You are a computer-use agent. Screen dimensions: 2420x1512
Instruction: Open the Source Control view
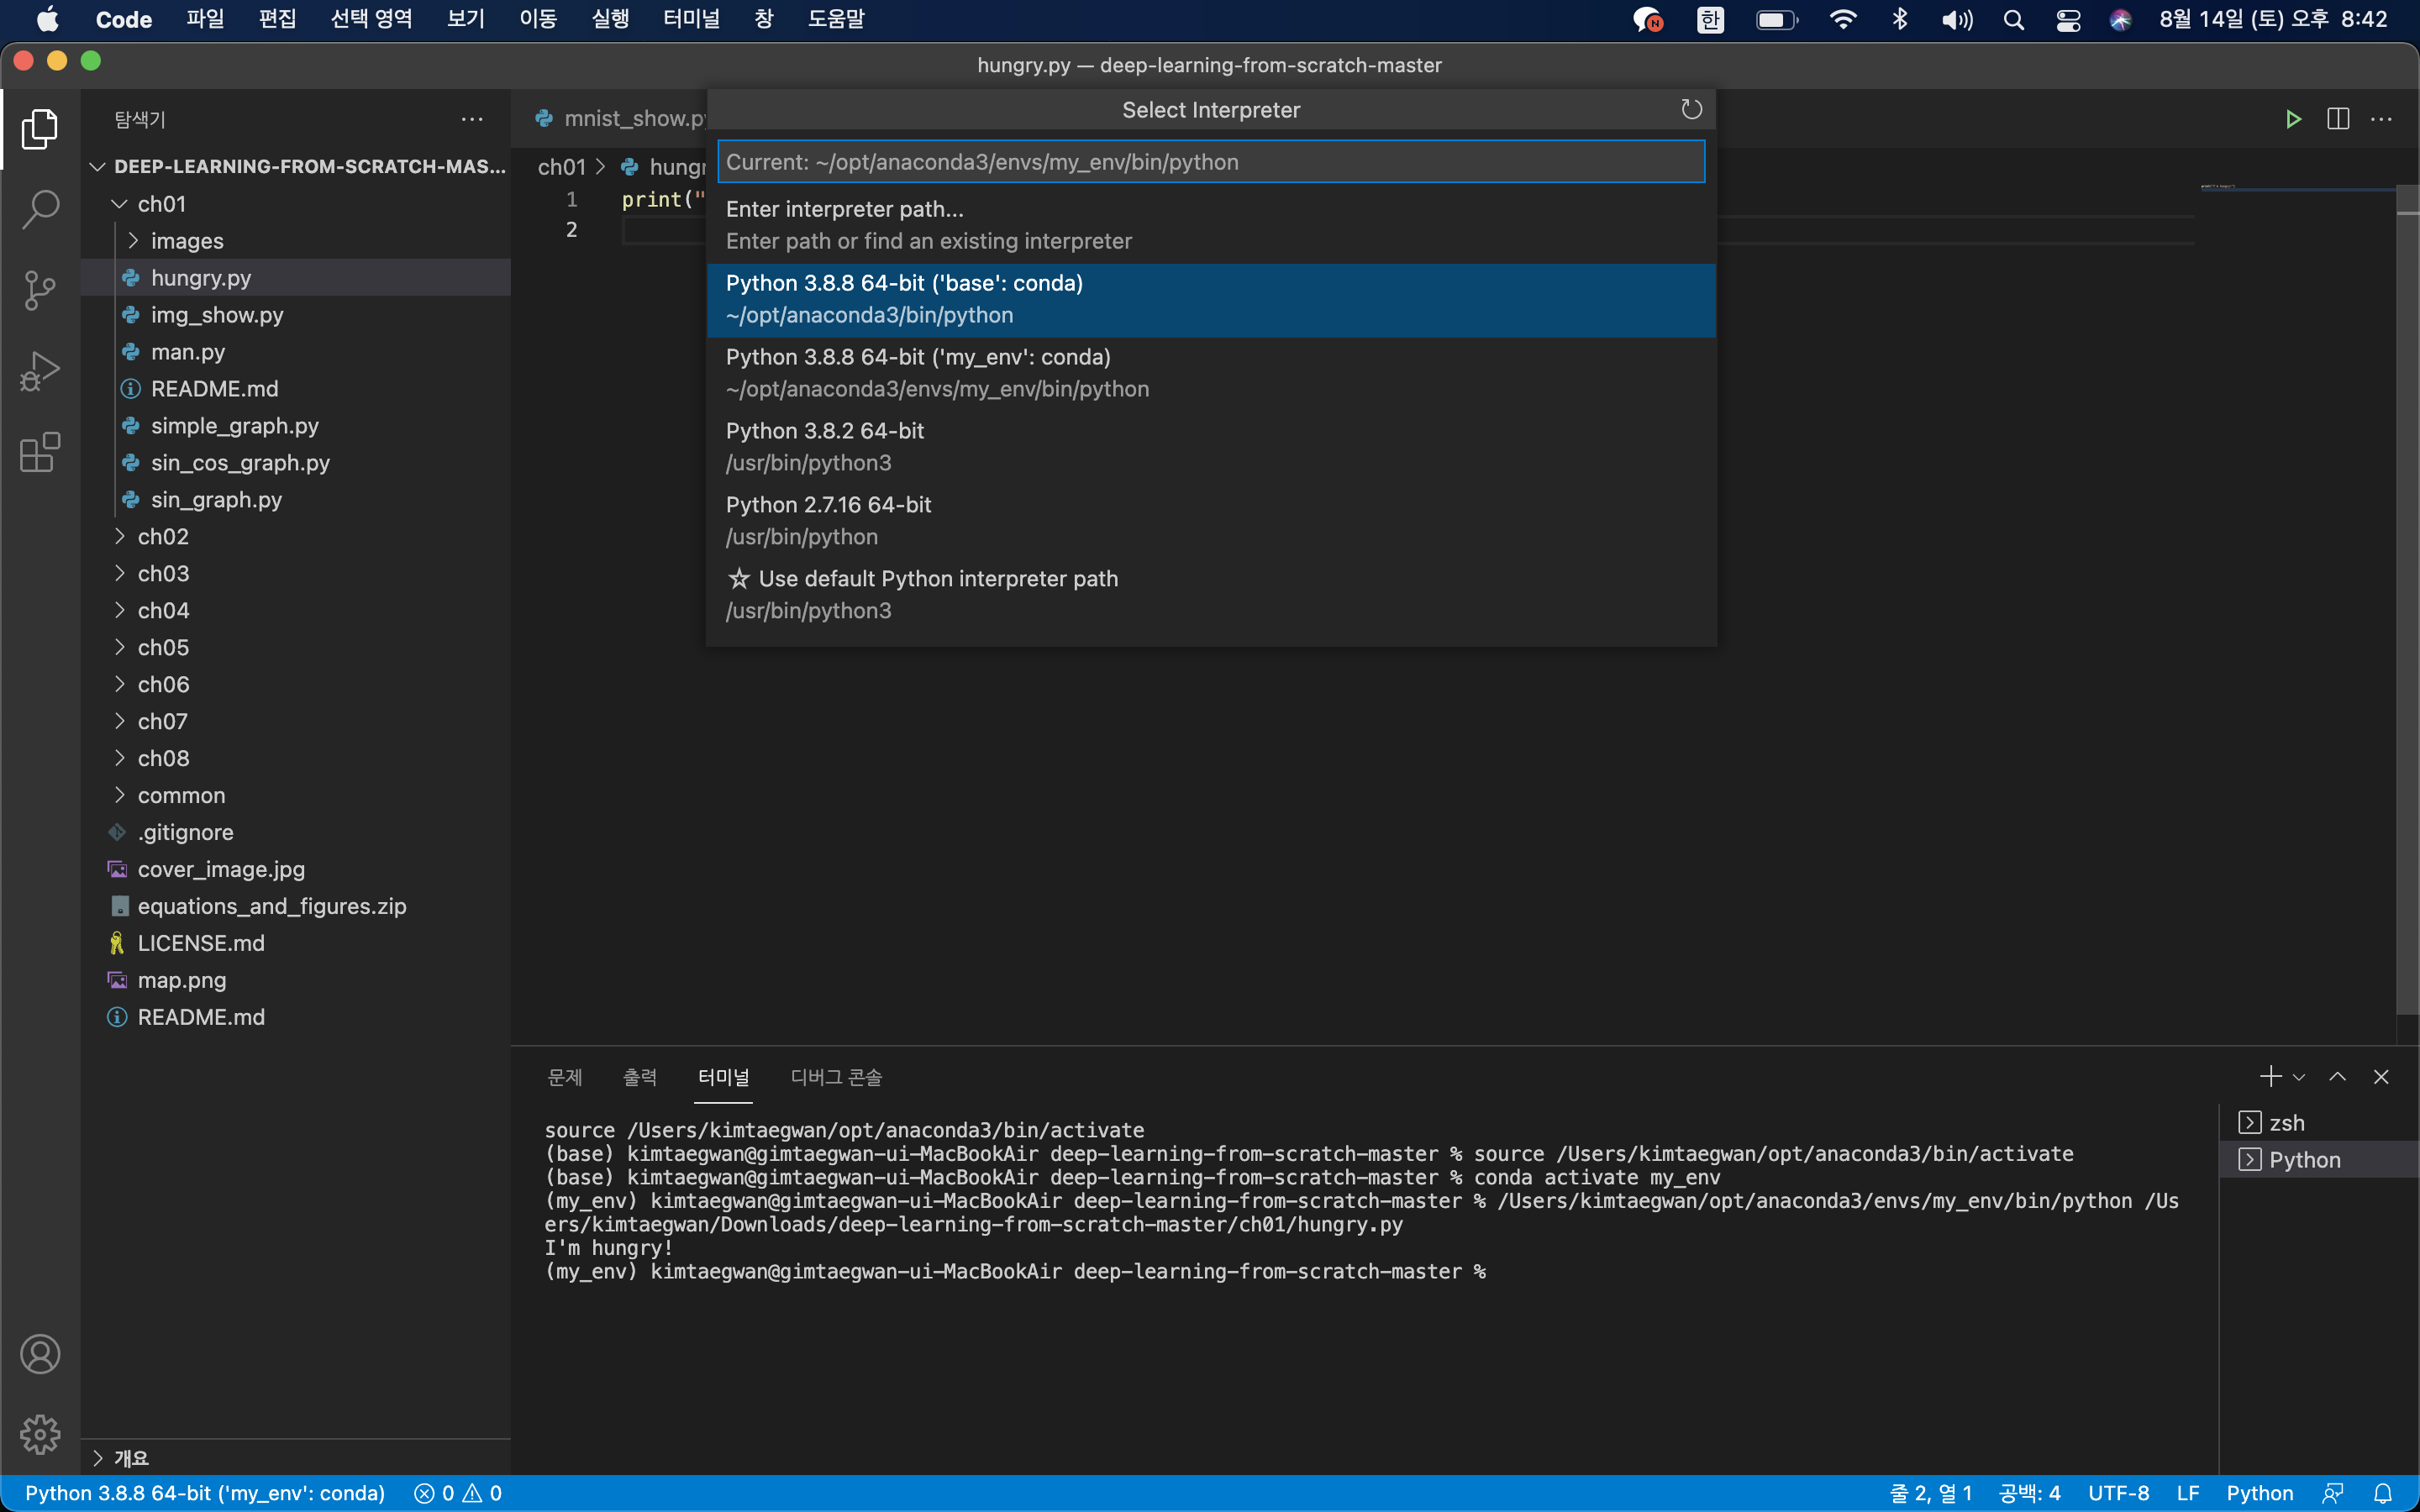(40, 291)
